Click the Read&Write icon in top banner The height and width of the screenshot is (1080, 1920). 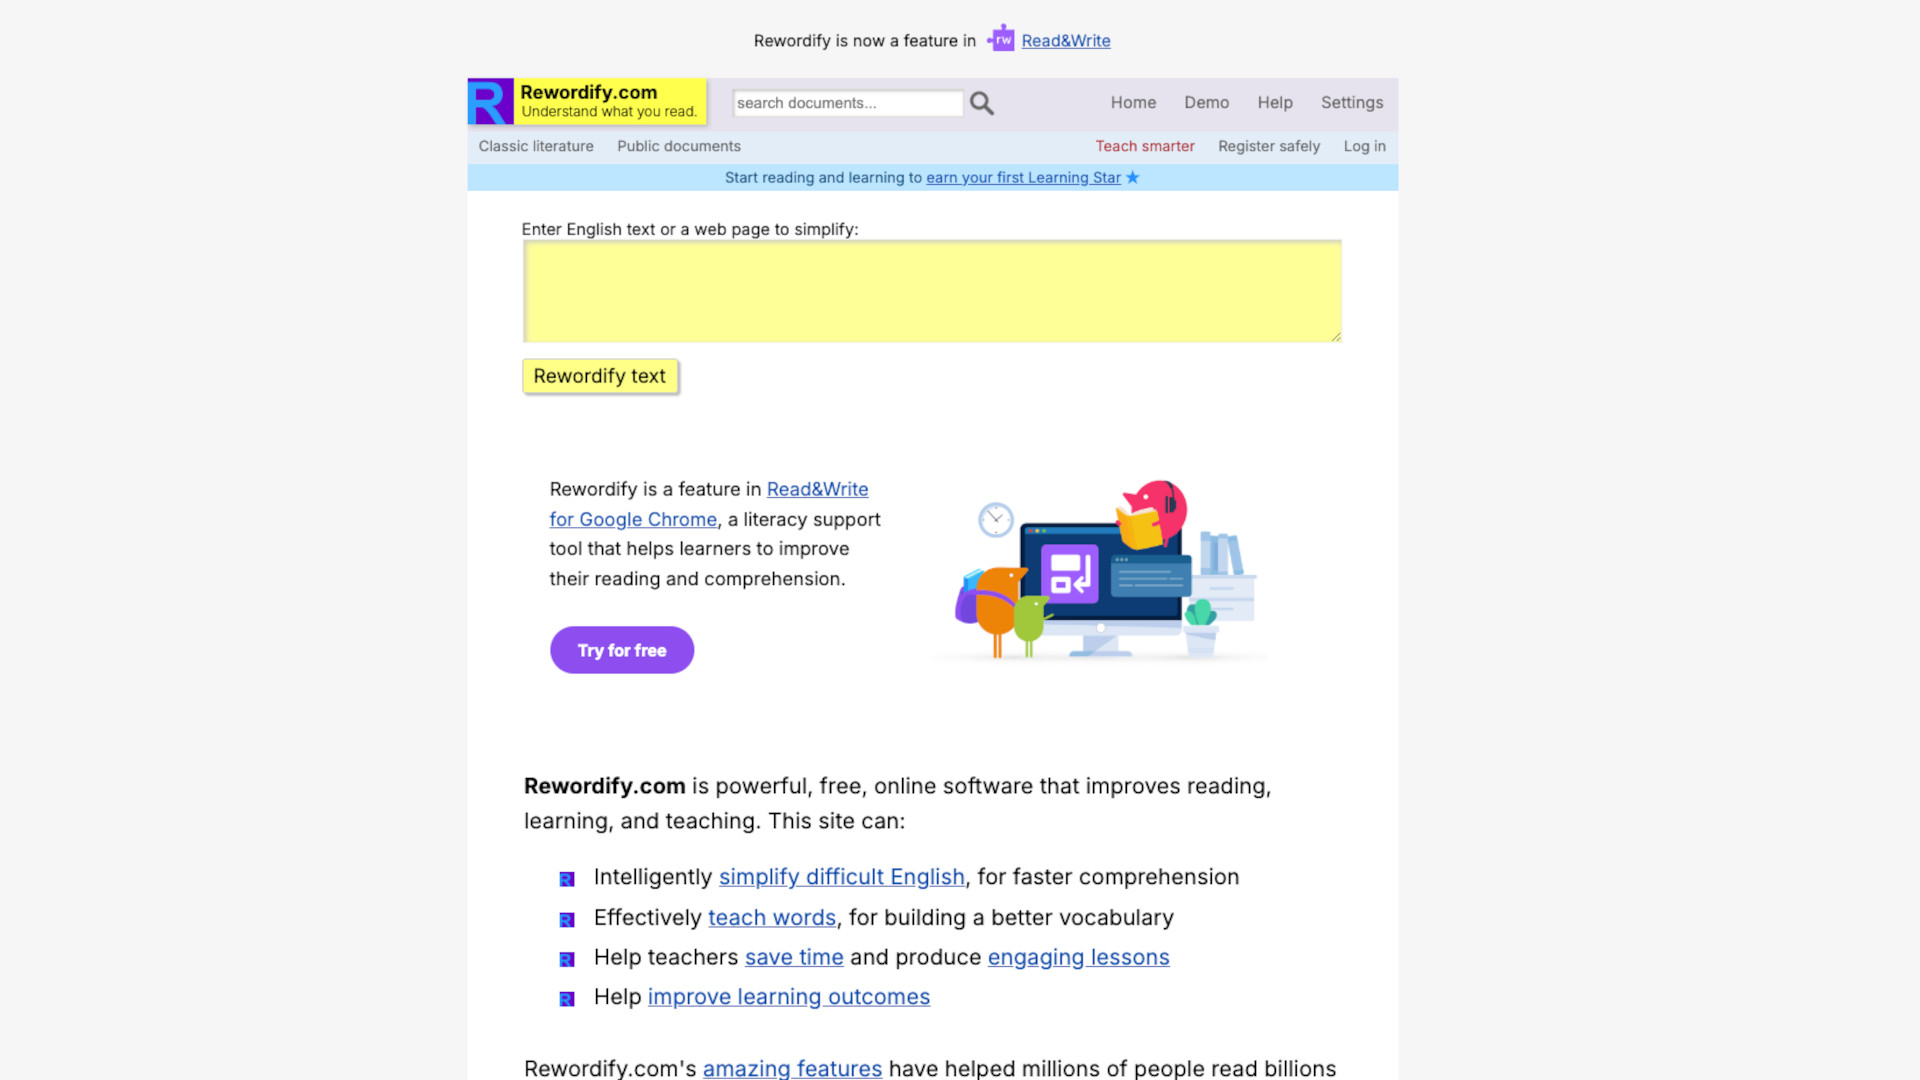point(1000,40)
